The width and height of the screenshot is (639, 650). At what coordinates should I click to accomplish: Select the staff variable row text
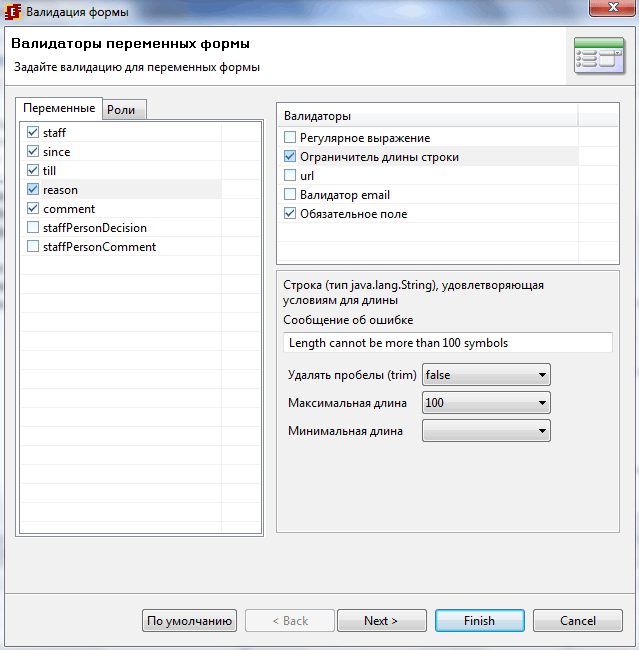(x=54, y=133)
